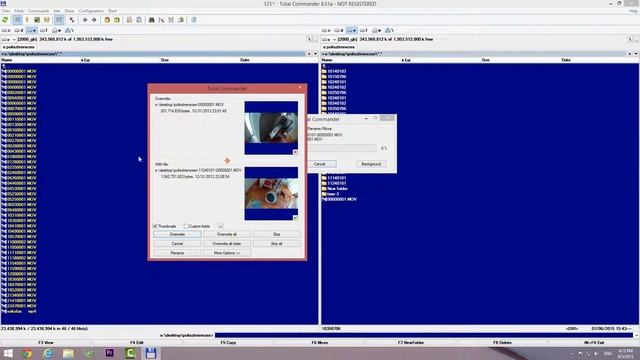Screen dimensions: 640x360
Task: Select drive c in right panel drive bar
Action: coord(327,30)
